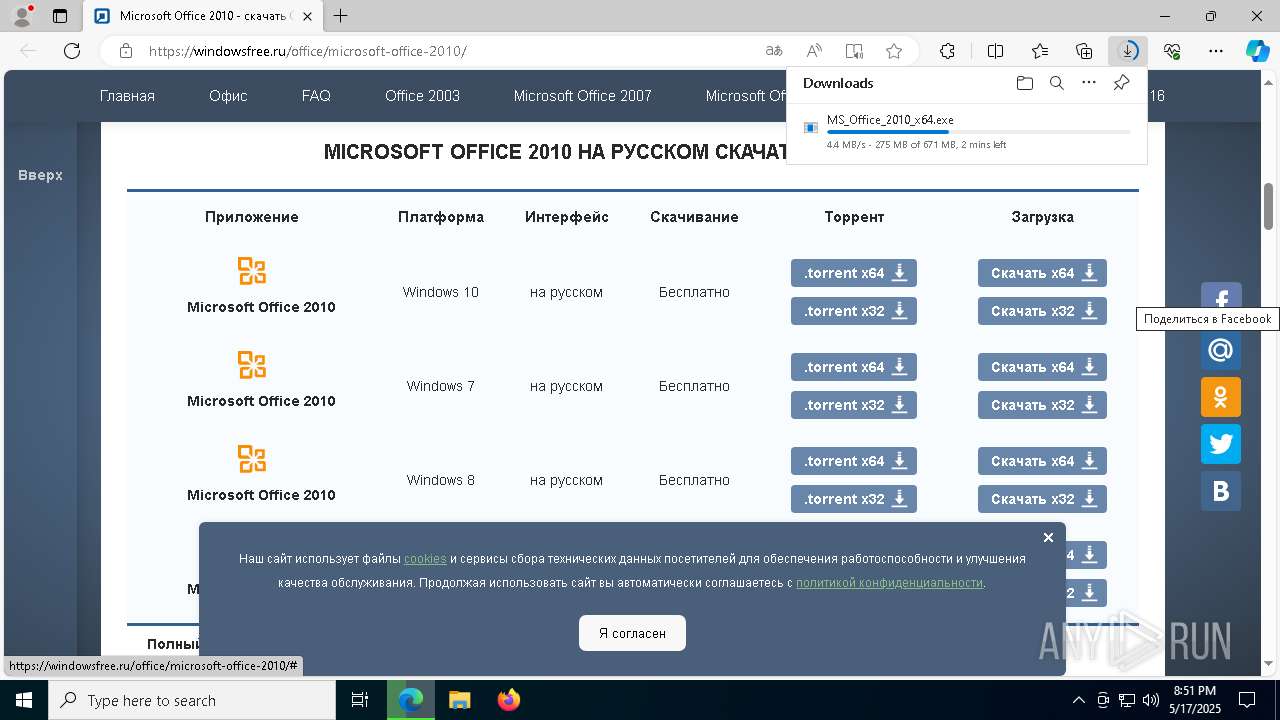The width and height of the screenshot is (1280, 720).
Task: Open Task View on taskbar
Action: 360,700
